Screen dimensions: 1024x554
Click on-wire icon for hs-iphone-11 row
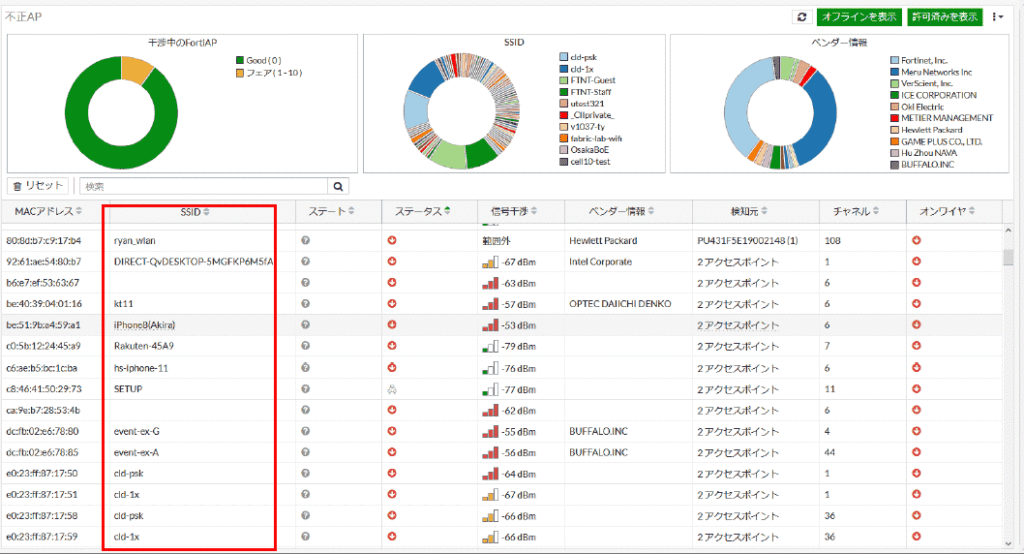916,368
